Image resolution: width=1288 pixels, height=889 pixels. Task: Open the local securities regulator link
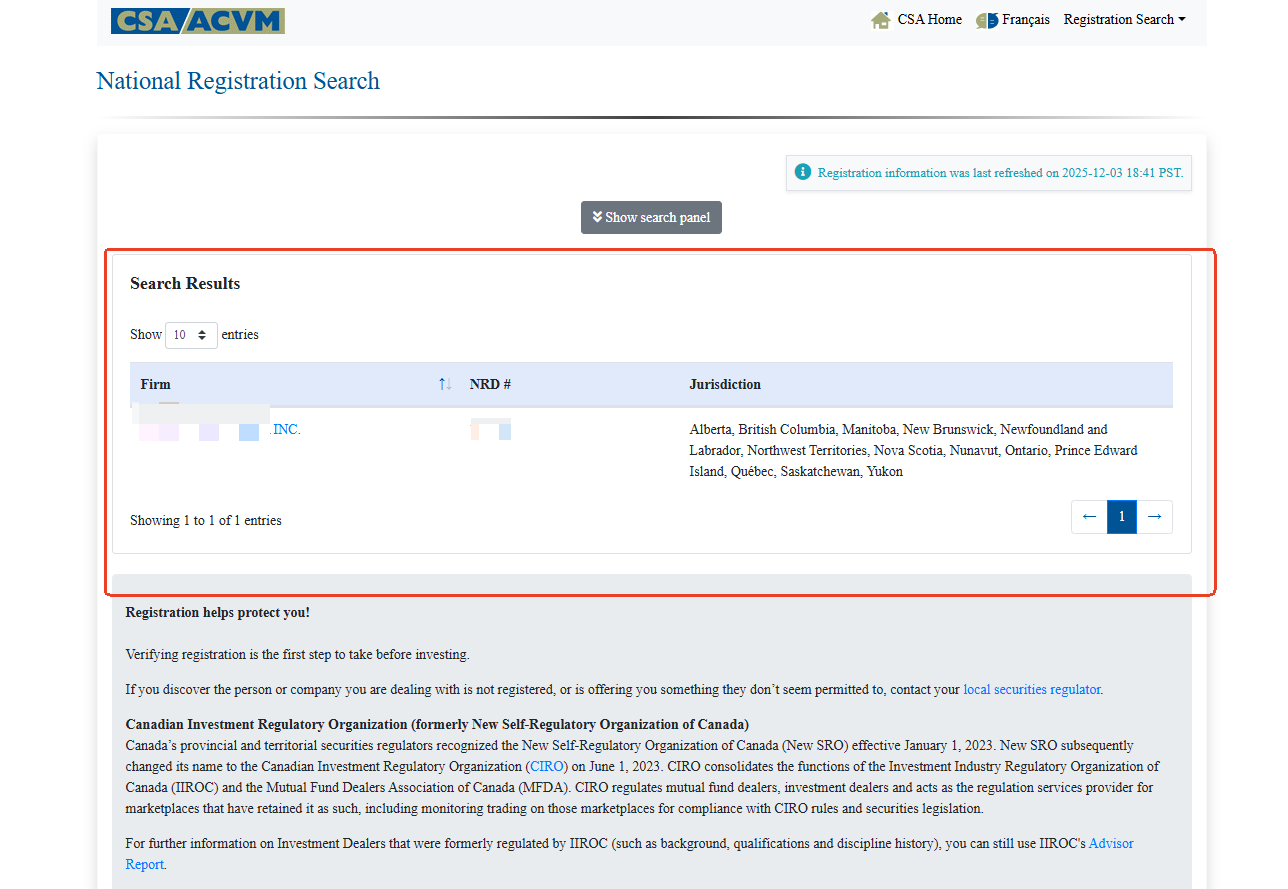pos(1031,689)
